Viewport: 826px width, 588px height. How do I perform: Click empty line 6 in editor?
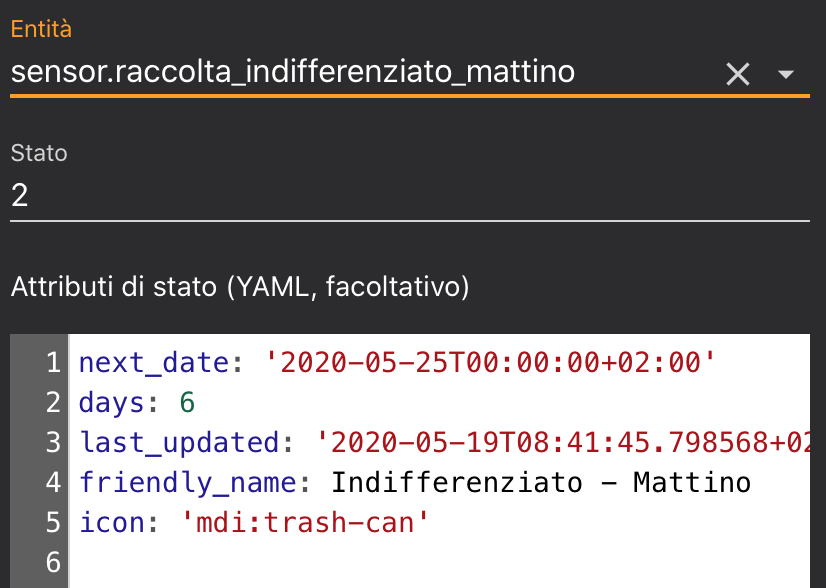tap(400, 563)
